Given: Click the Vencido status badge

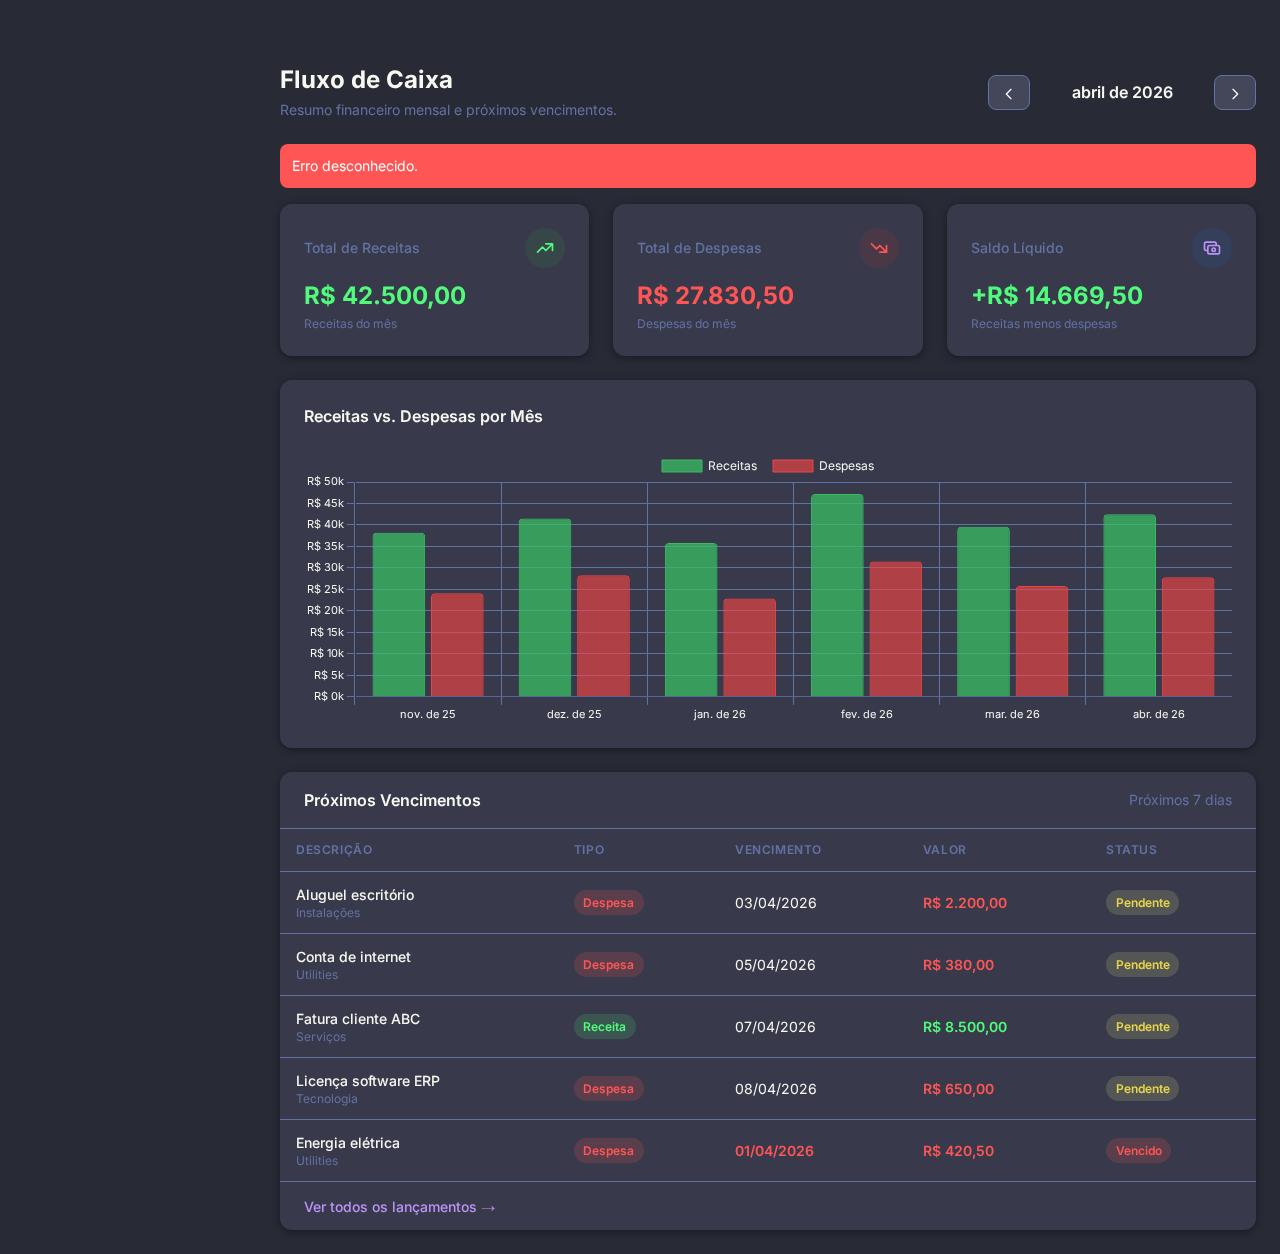Looking at the screenshot, I should pos(1138,1151).
